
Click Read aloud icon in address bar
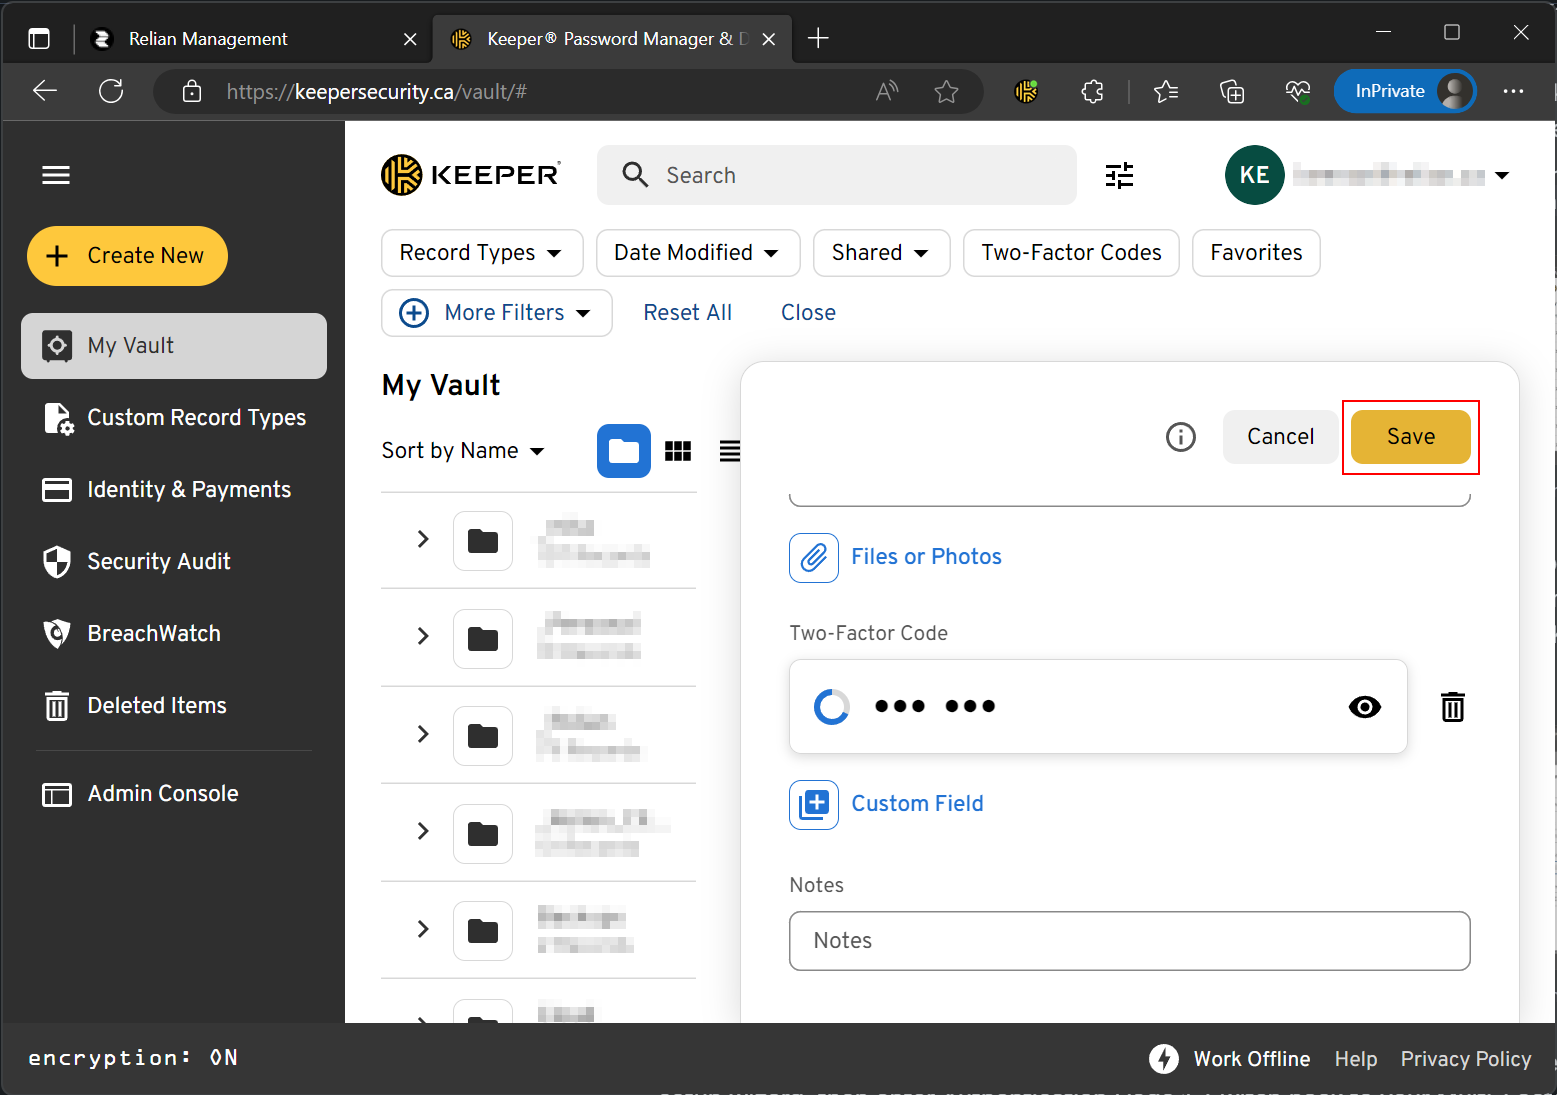pyautogui.click(x=887, y=92)
